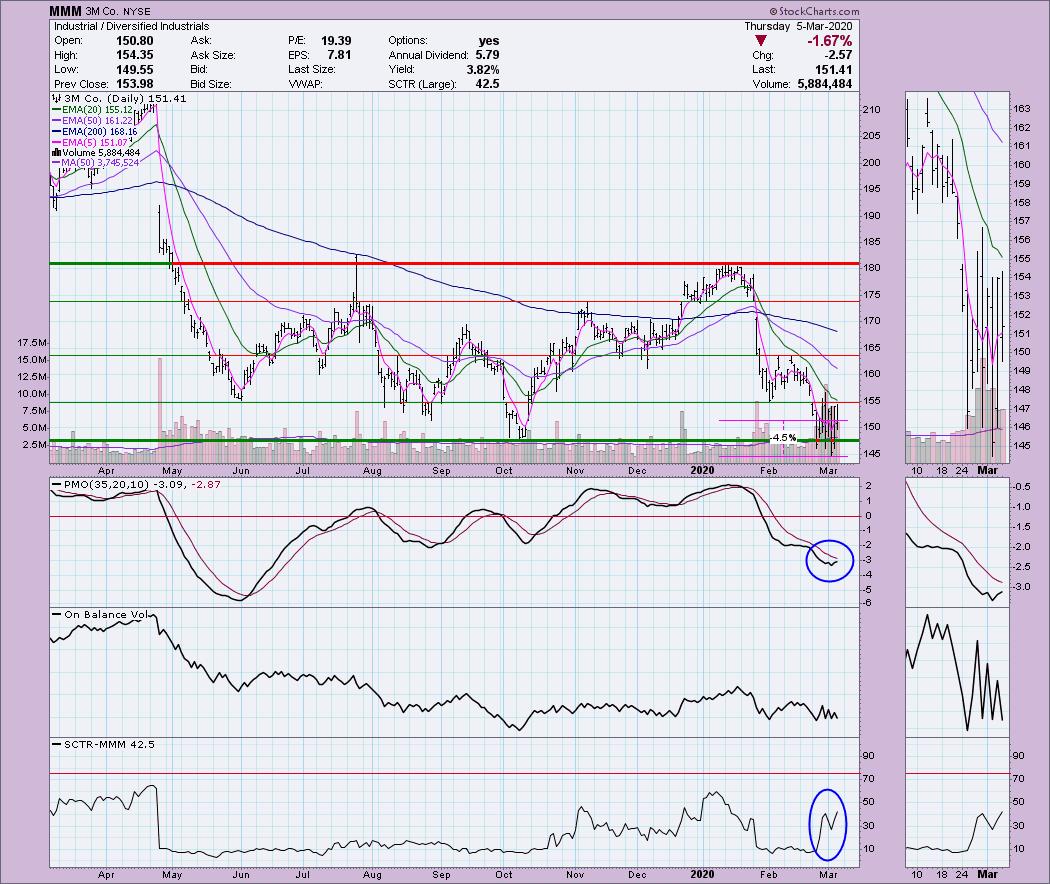Click the EMA(20) 155.12 legend entry
Viewport: 1050px width, 884px height.
point(92,109)
